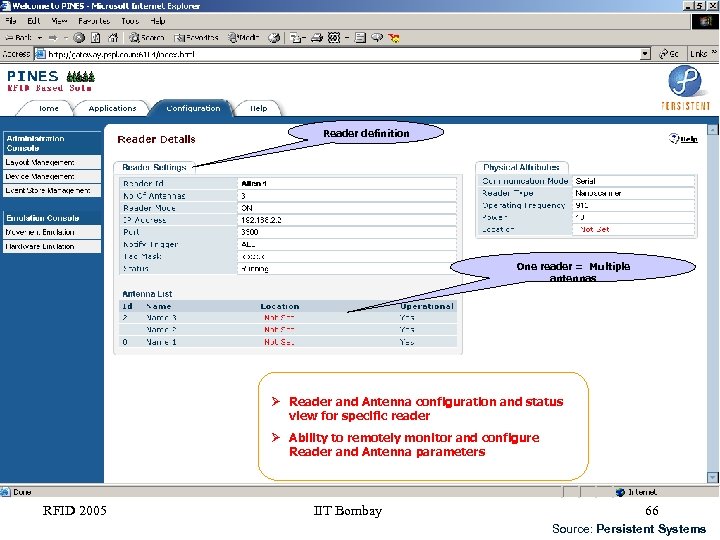
Task: Select the Configuration tab
Action: click(193, 108)
